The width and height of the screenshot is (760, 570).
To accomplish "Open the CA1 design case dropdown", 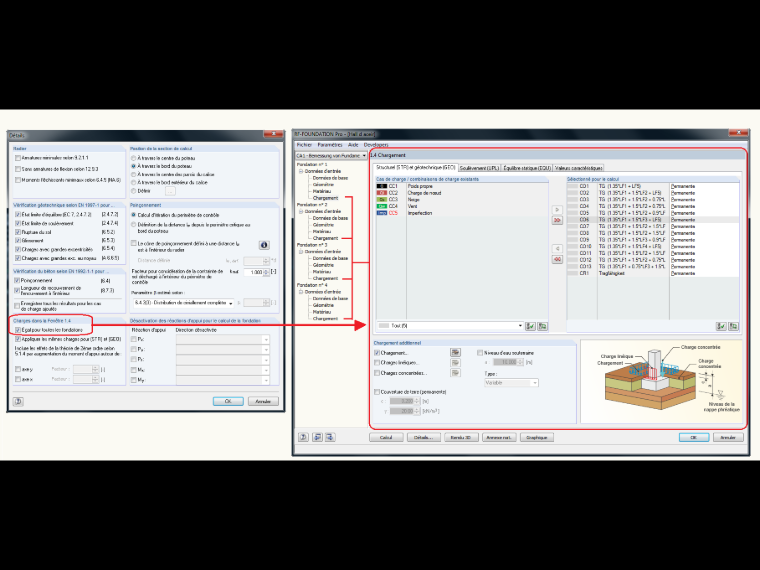I will pos(331,156).
